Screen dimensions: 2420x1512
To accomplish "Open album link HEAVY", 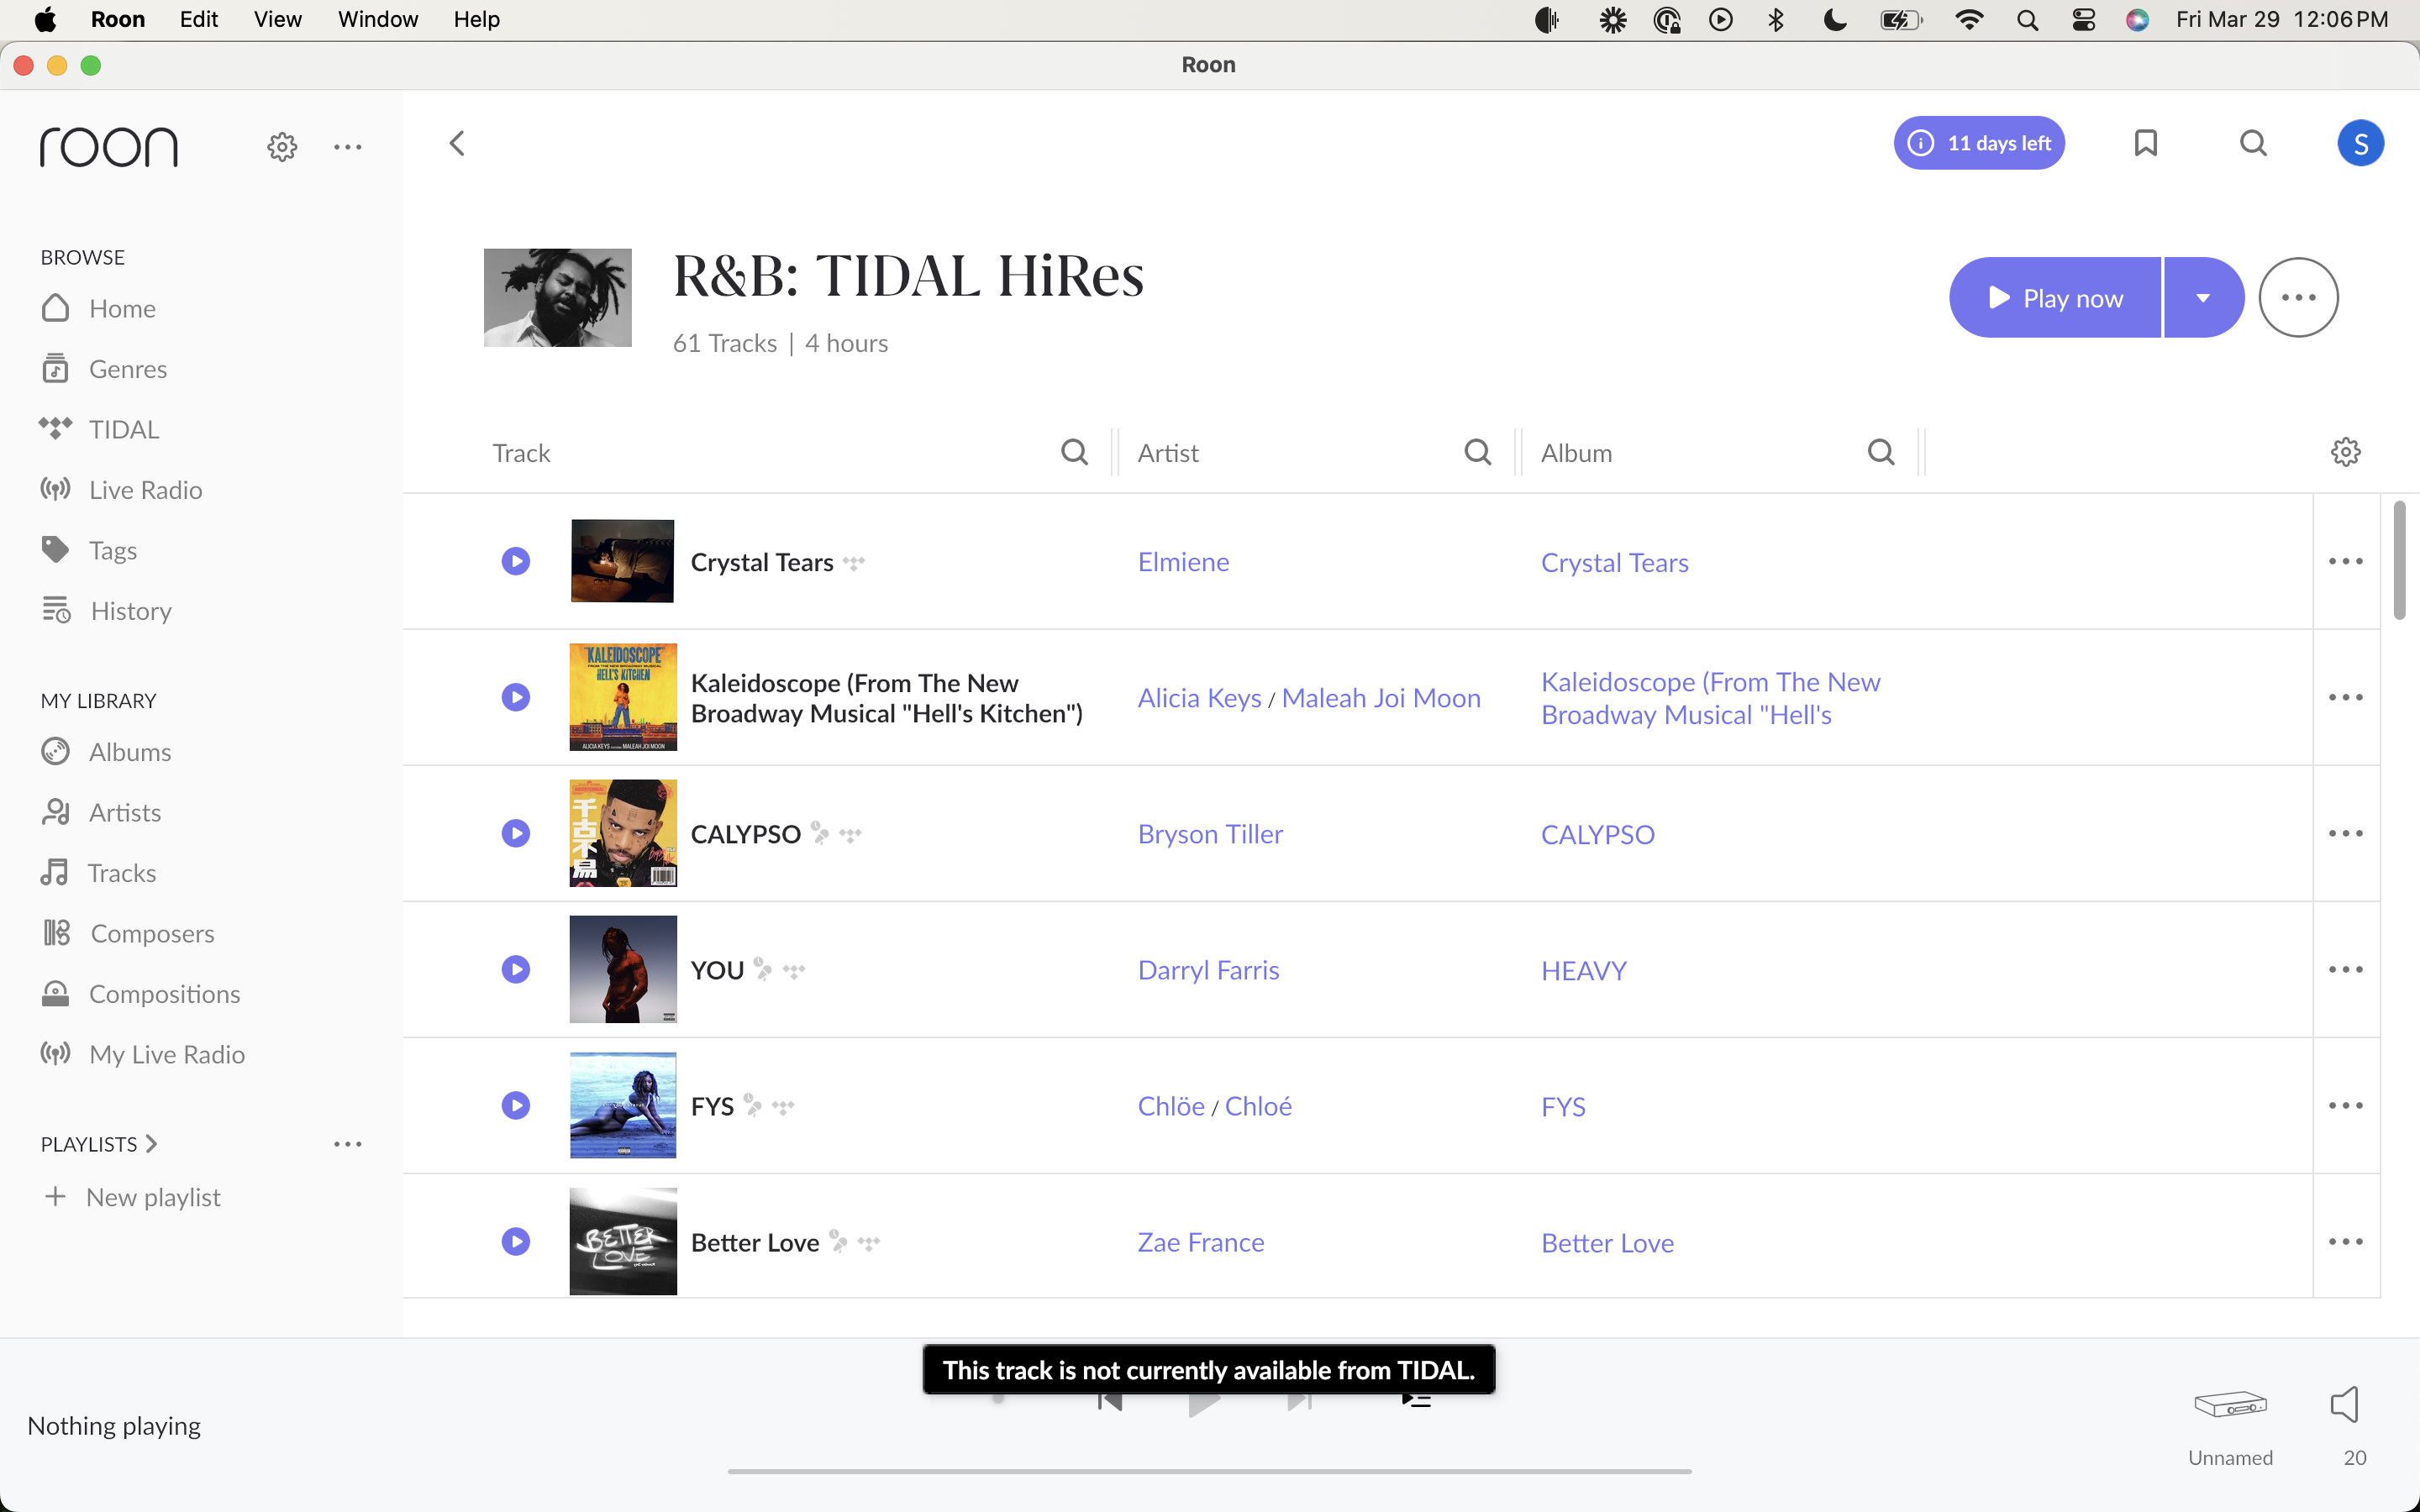I will tap(1583, 970).
